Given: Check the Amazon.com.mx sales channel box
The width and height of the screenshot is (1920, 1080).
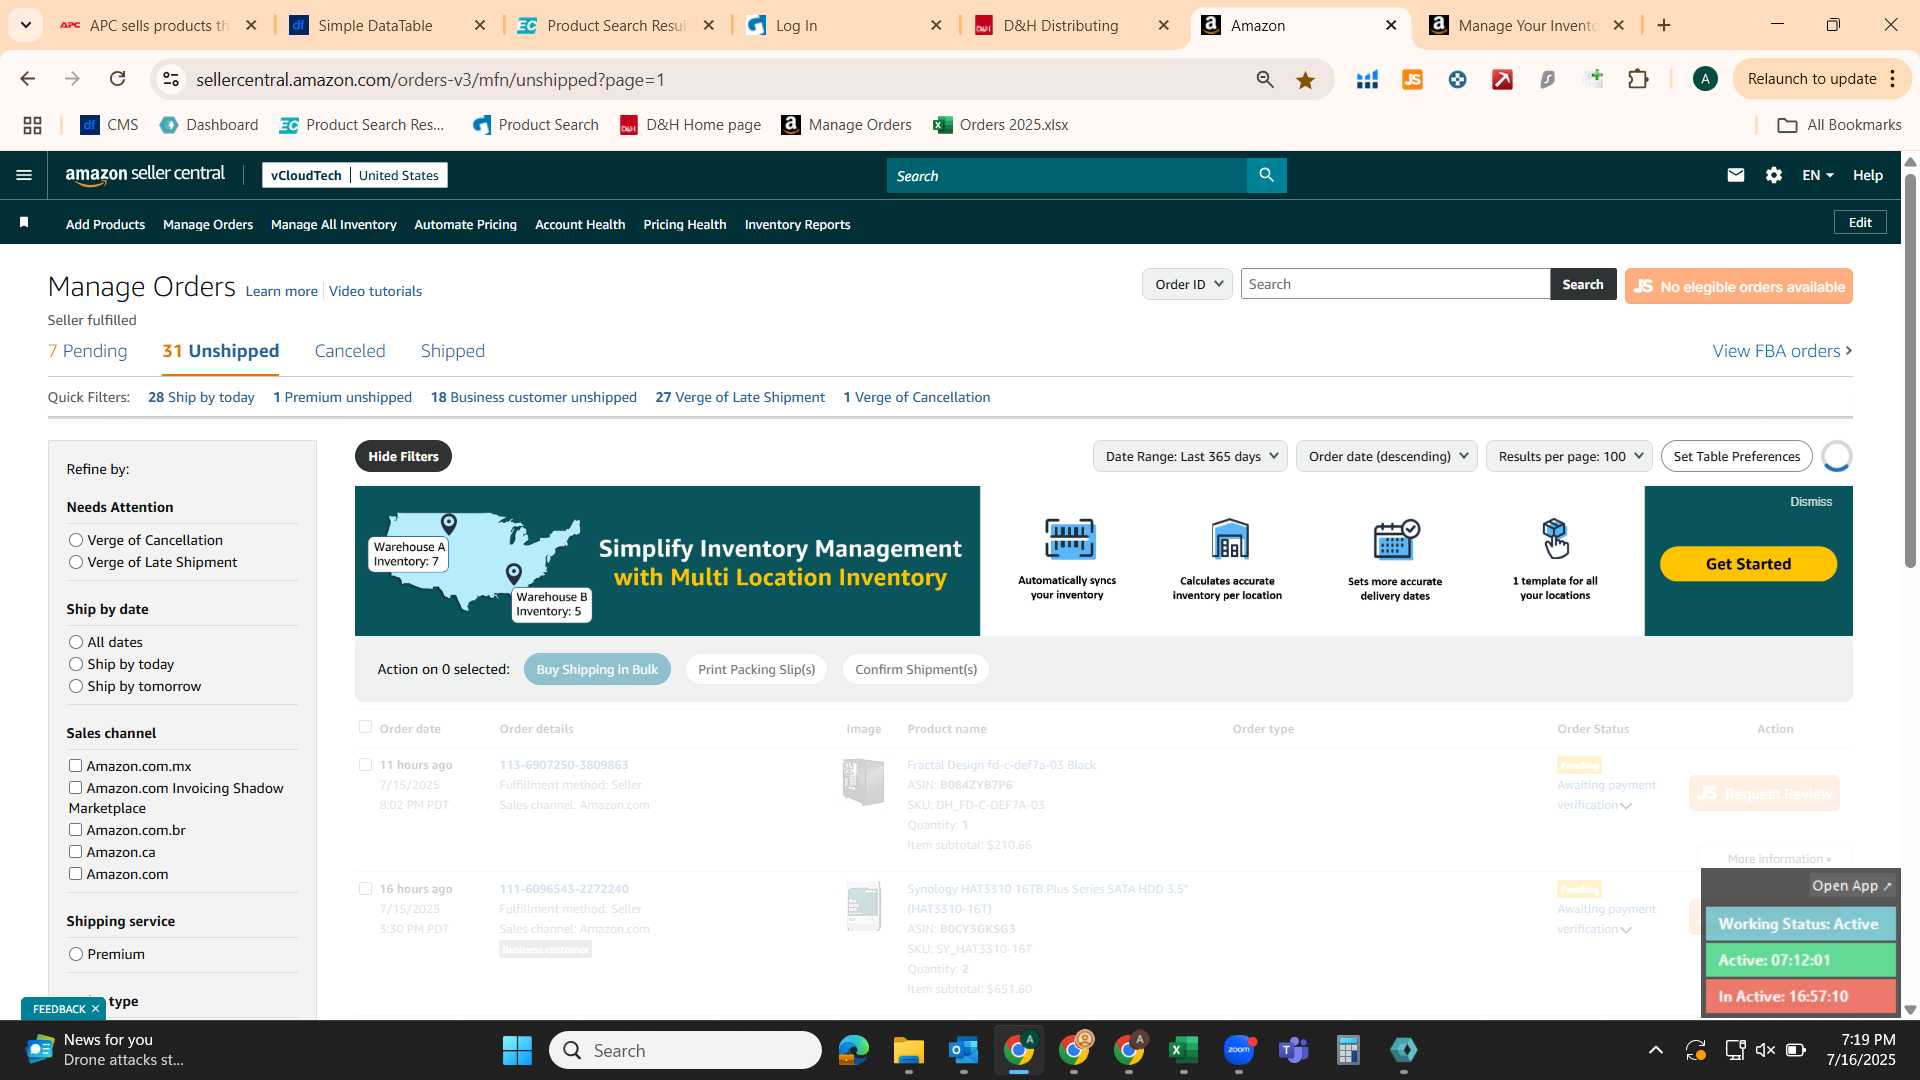Looking at the screenshot, I should coord(75,765).
